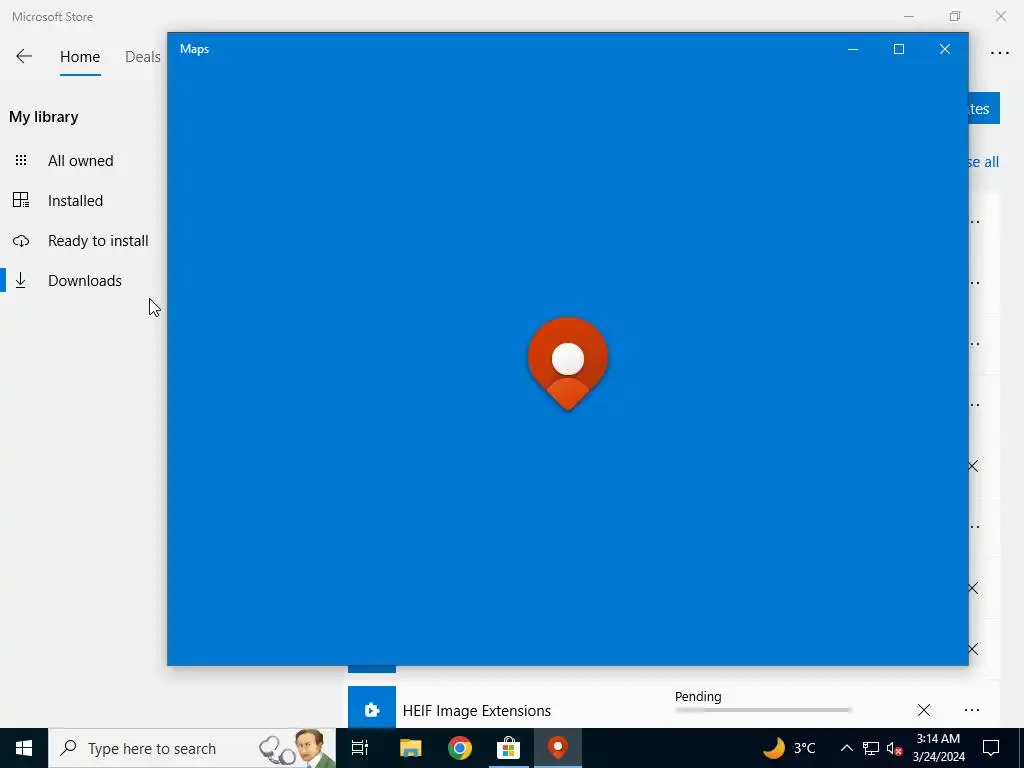Open the HEIF Image Extensions app tile icon
The height and width of the screenshot is (768, 1024).
(x=372, y=709)
